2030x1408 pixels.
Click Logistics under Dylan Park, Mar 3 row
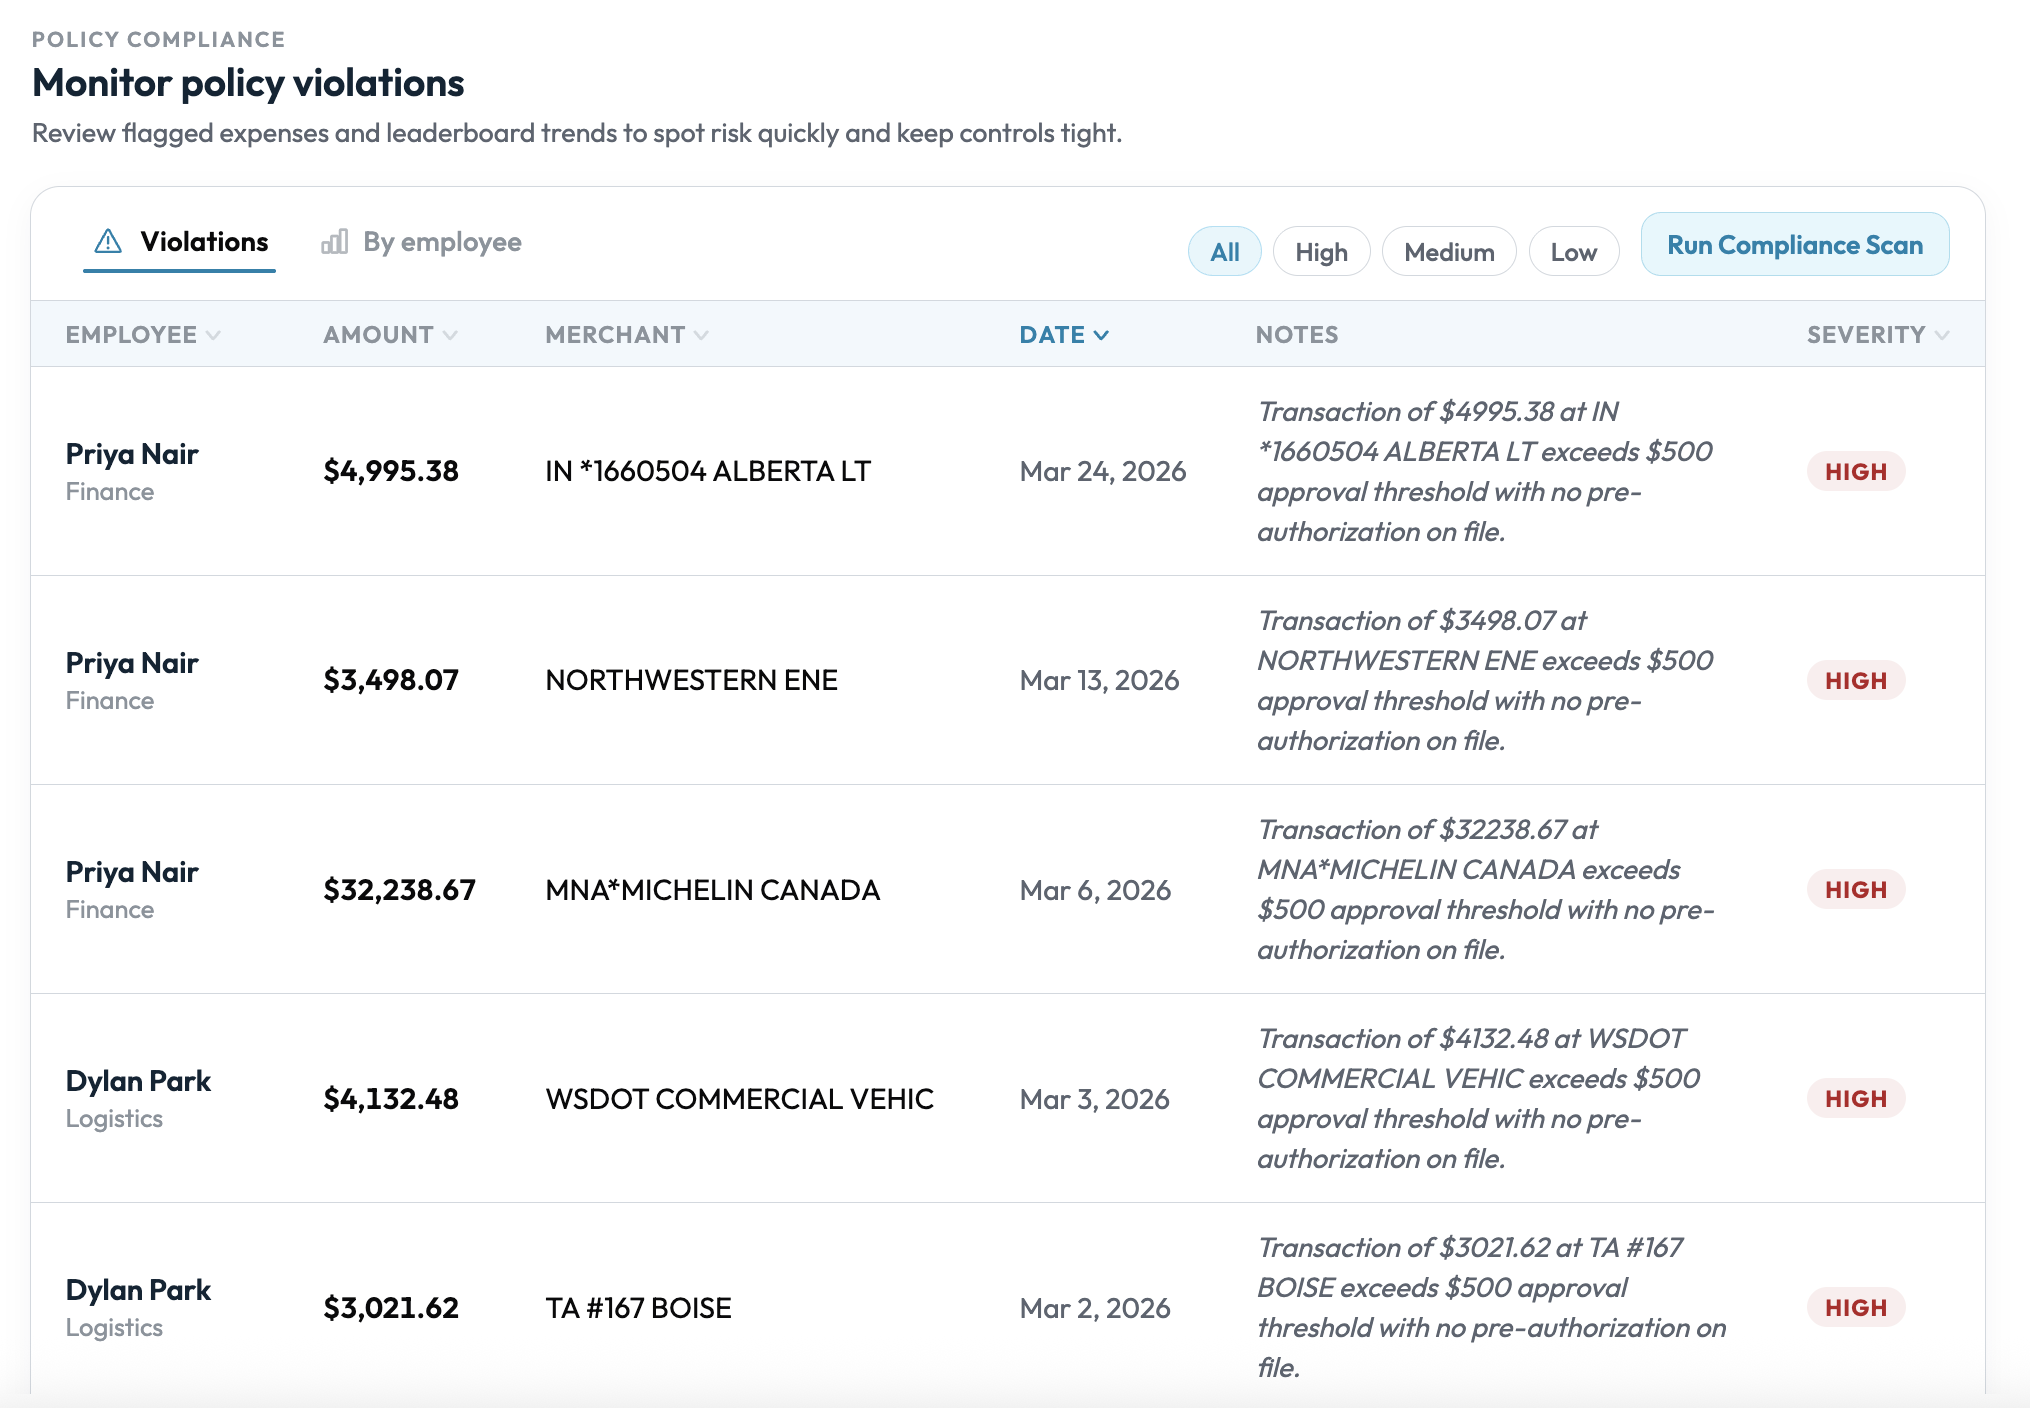tap(114, 1119)
